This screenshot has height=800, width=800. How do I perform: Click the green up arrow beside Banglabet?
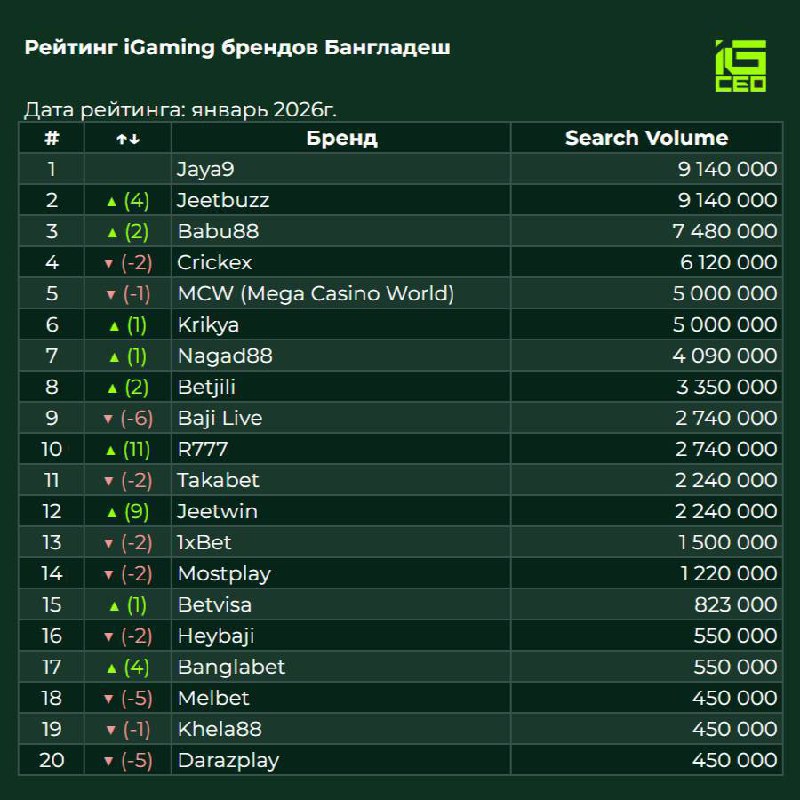tap(112, 668)
